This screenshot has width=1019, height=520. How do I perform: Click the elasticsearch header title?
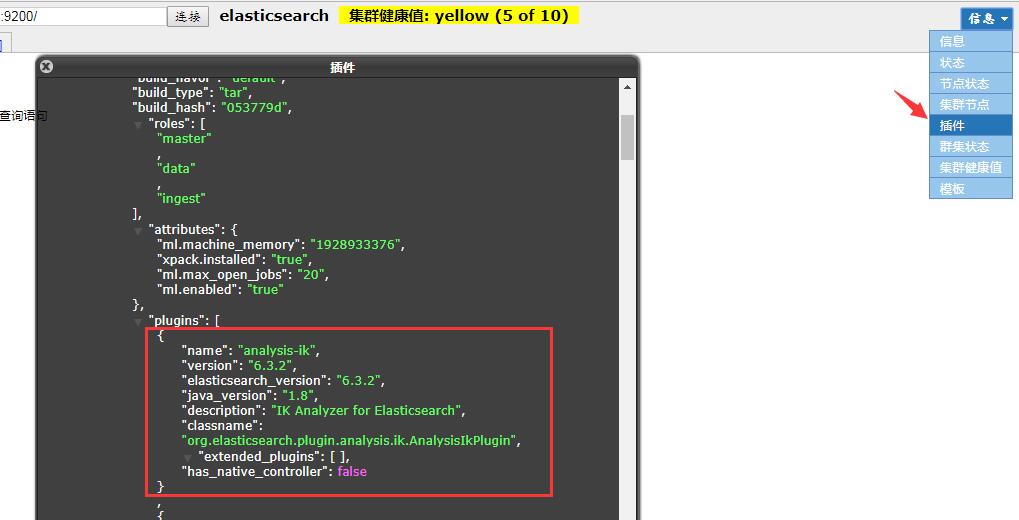click(x=274, y=16)
